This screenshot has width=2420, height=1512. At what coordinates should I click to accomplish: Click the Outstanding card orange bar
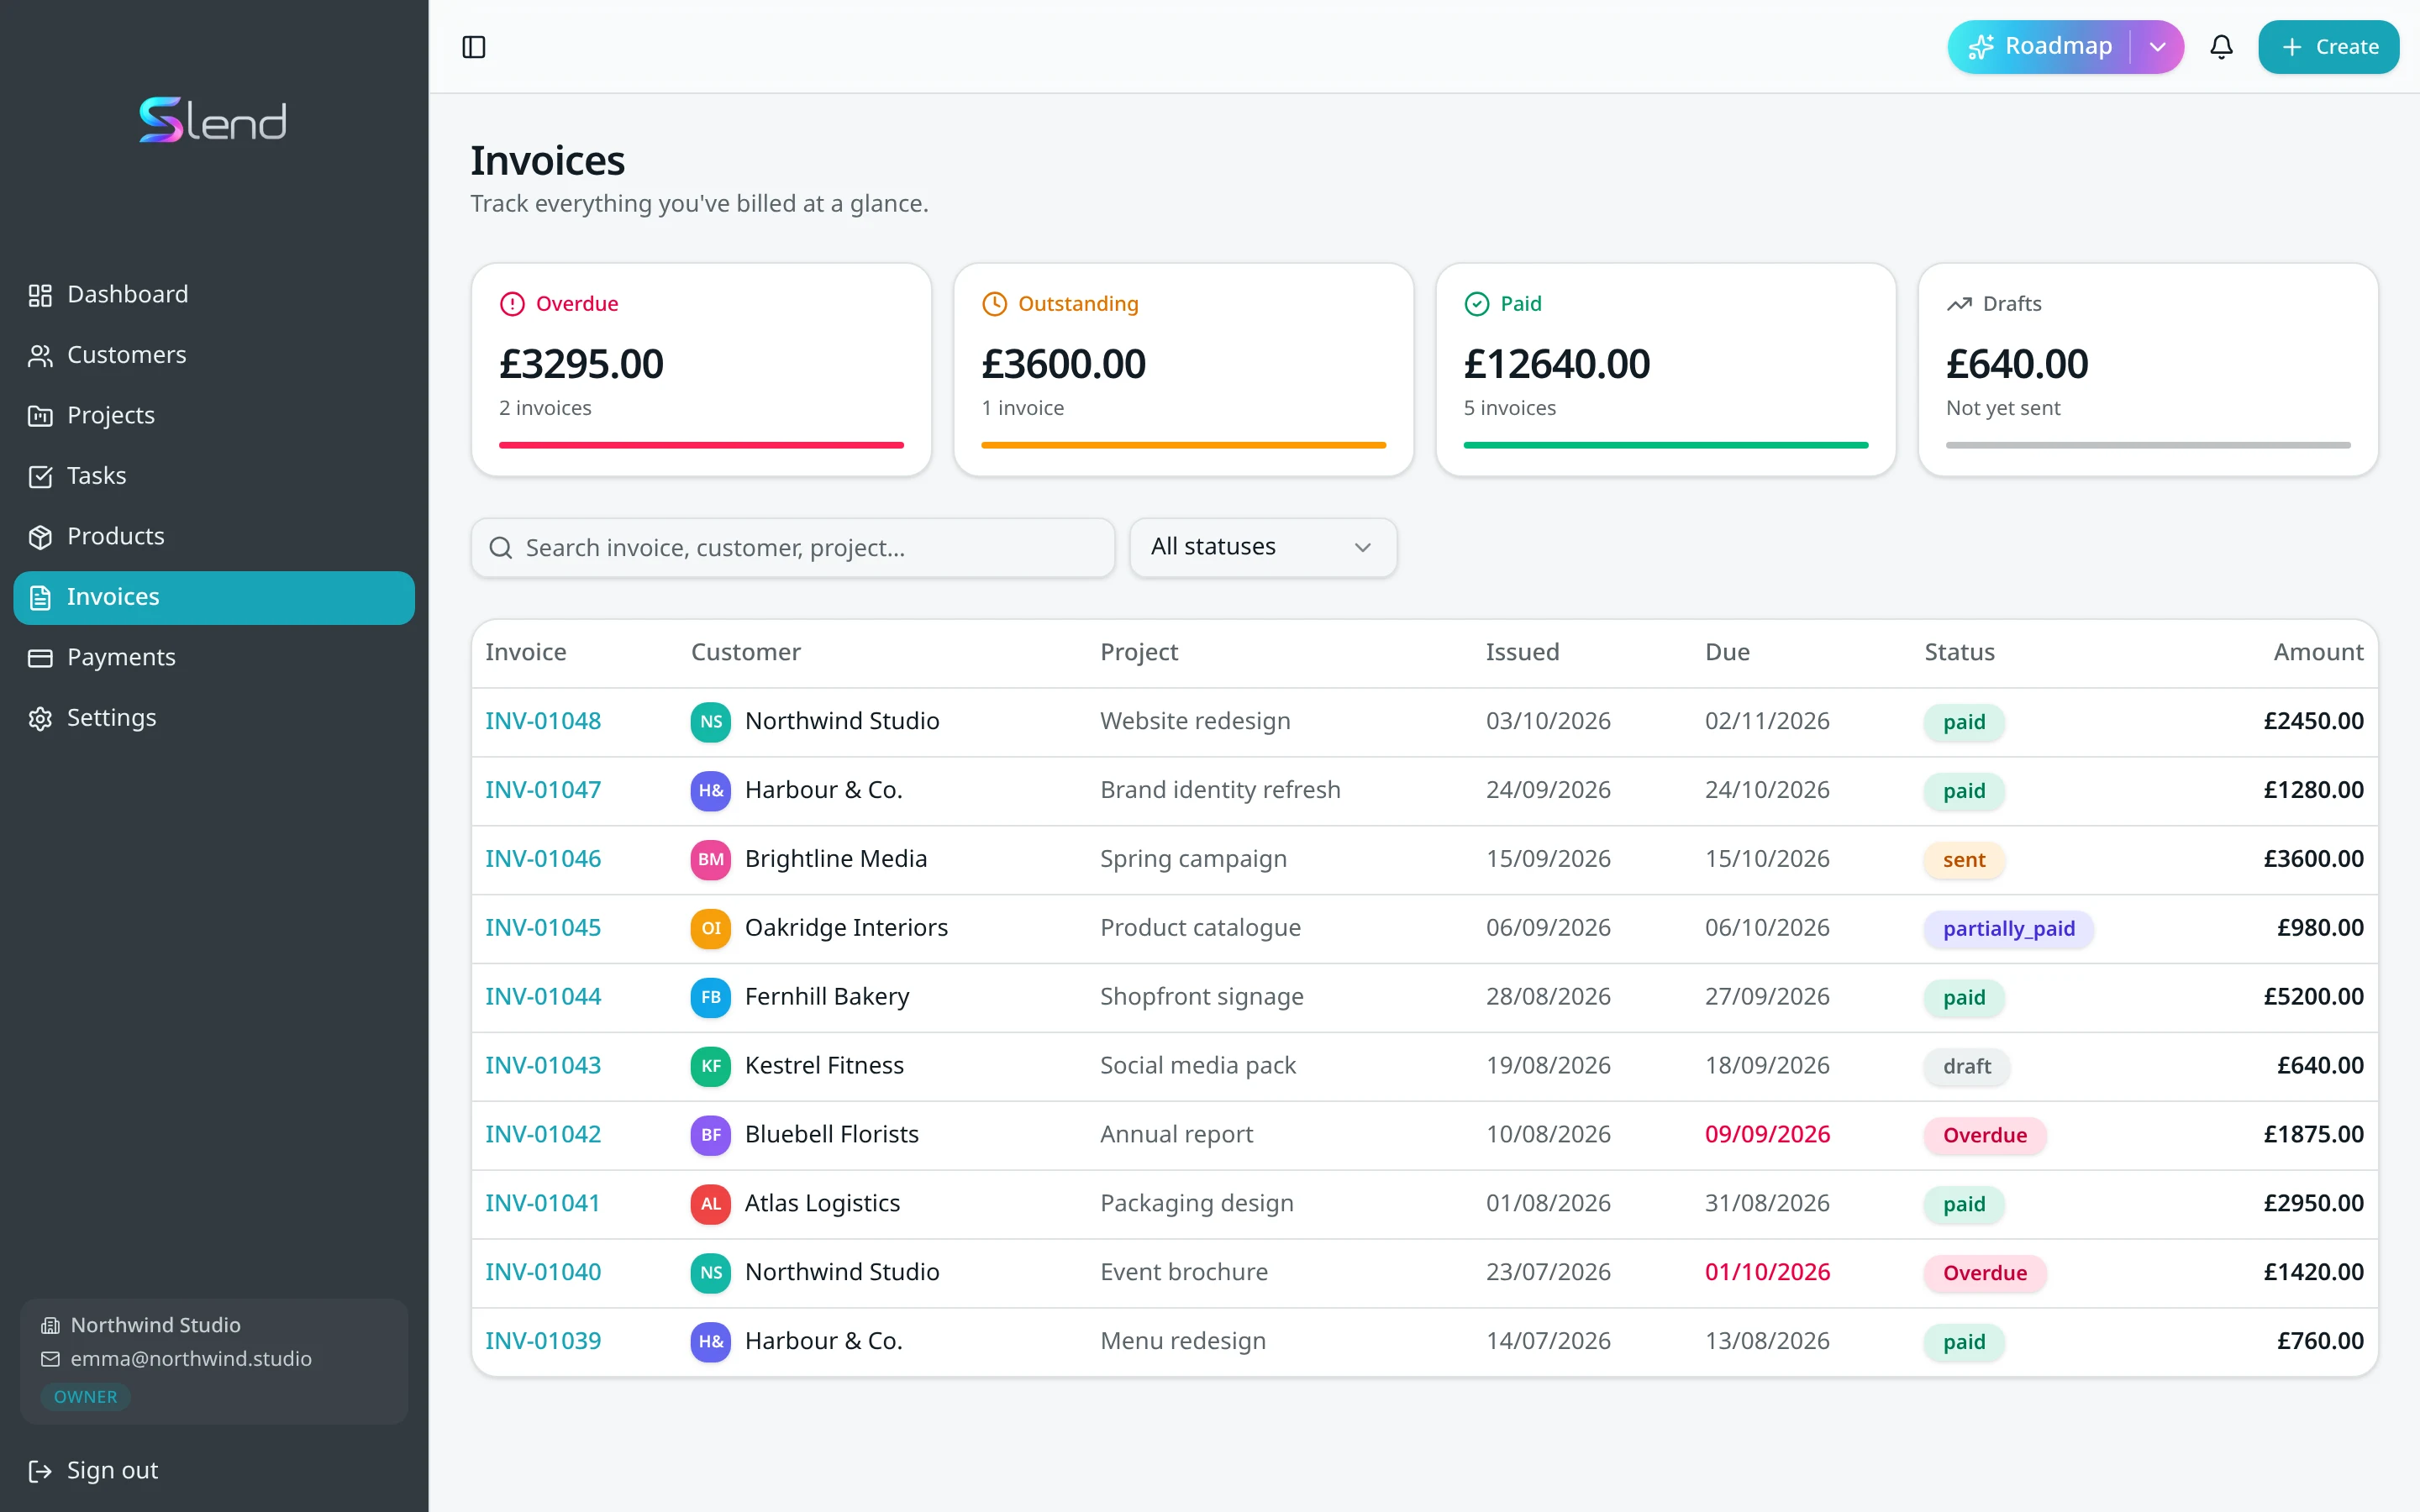click(x=1183, y=445)
